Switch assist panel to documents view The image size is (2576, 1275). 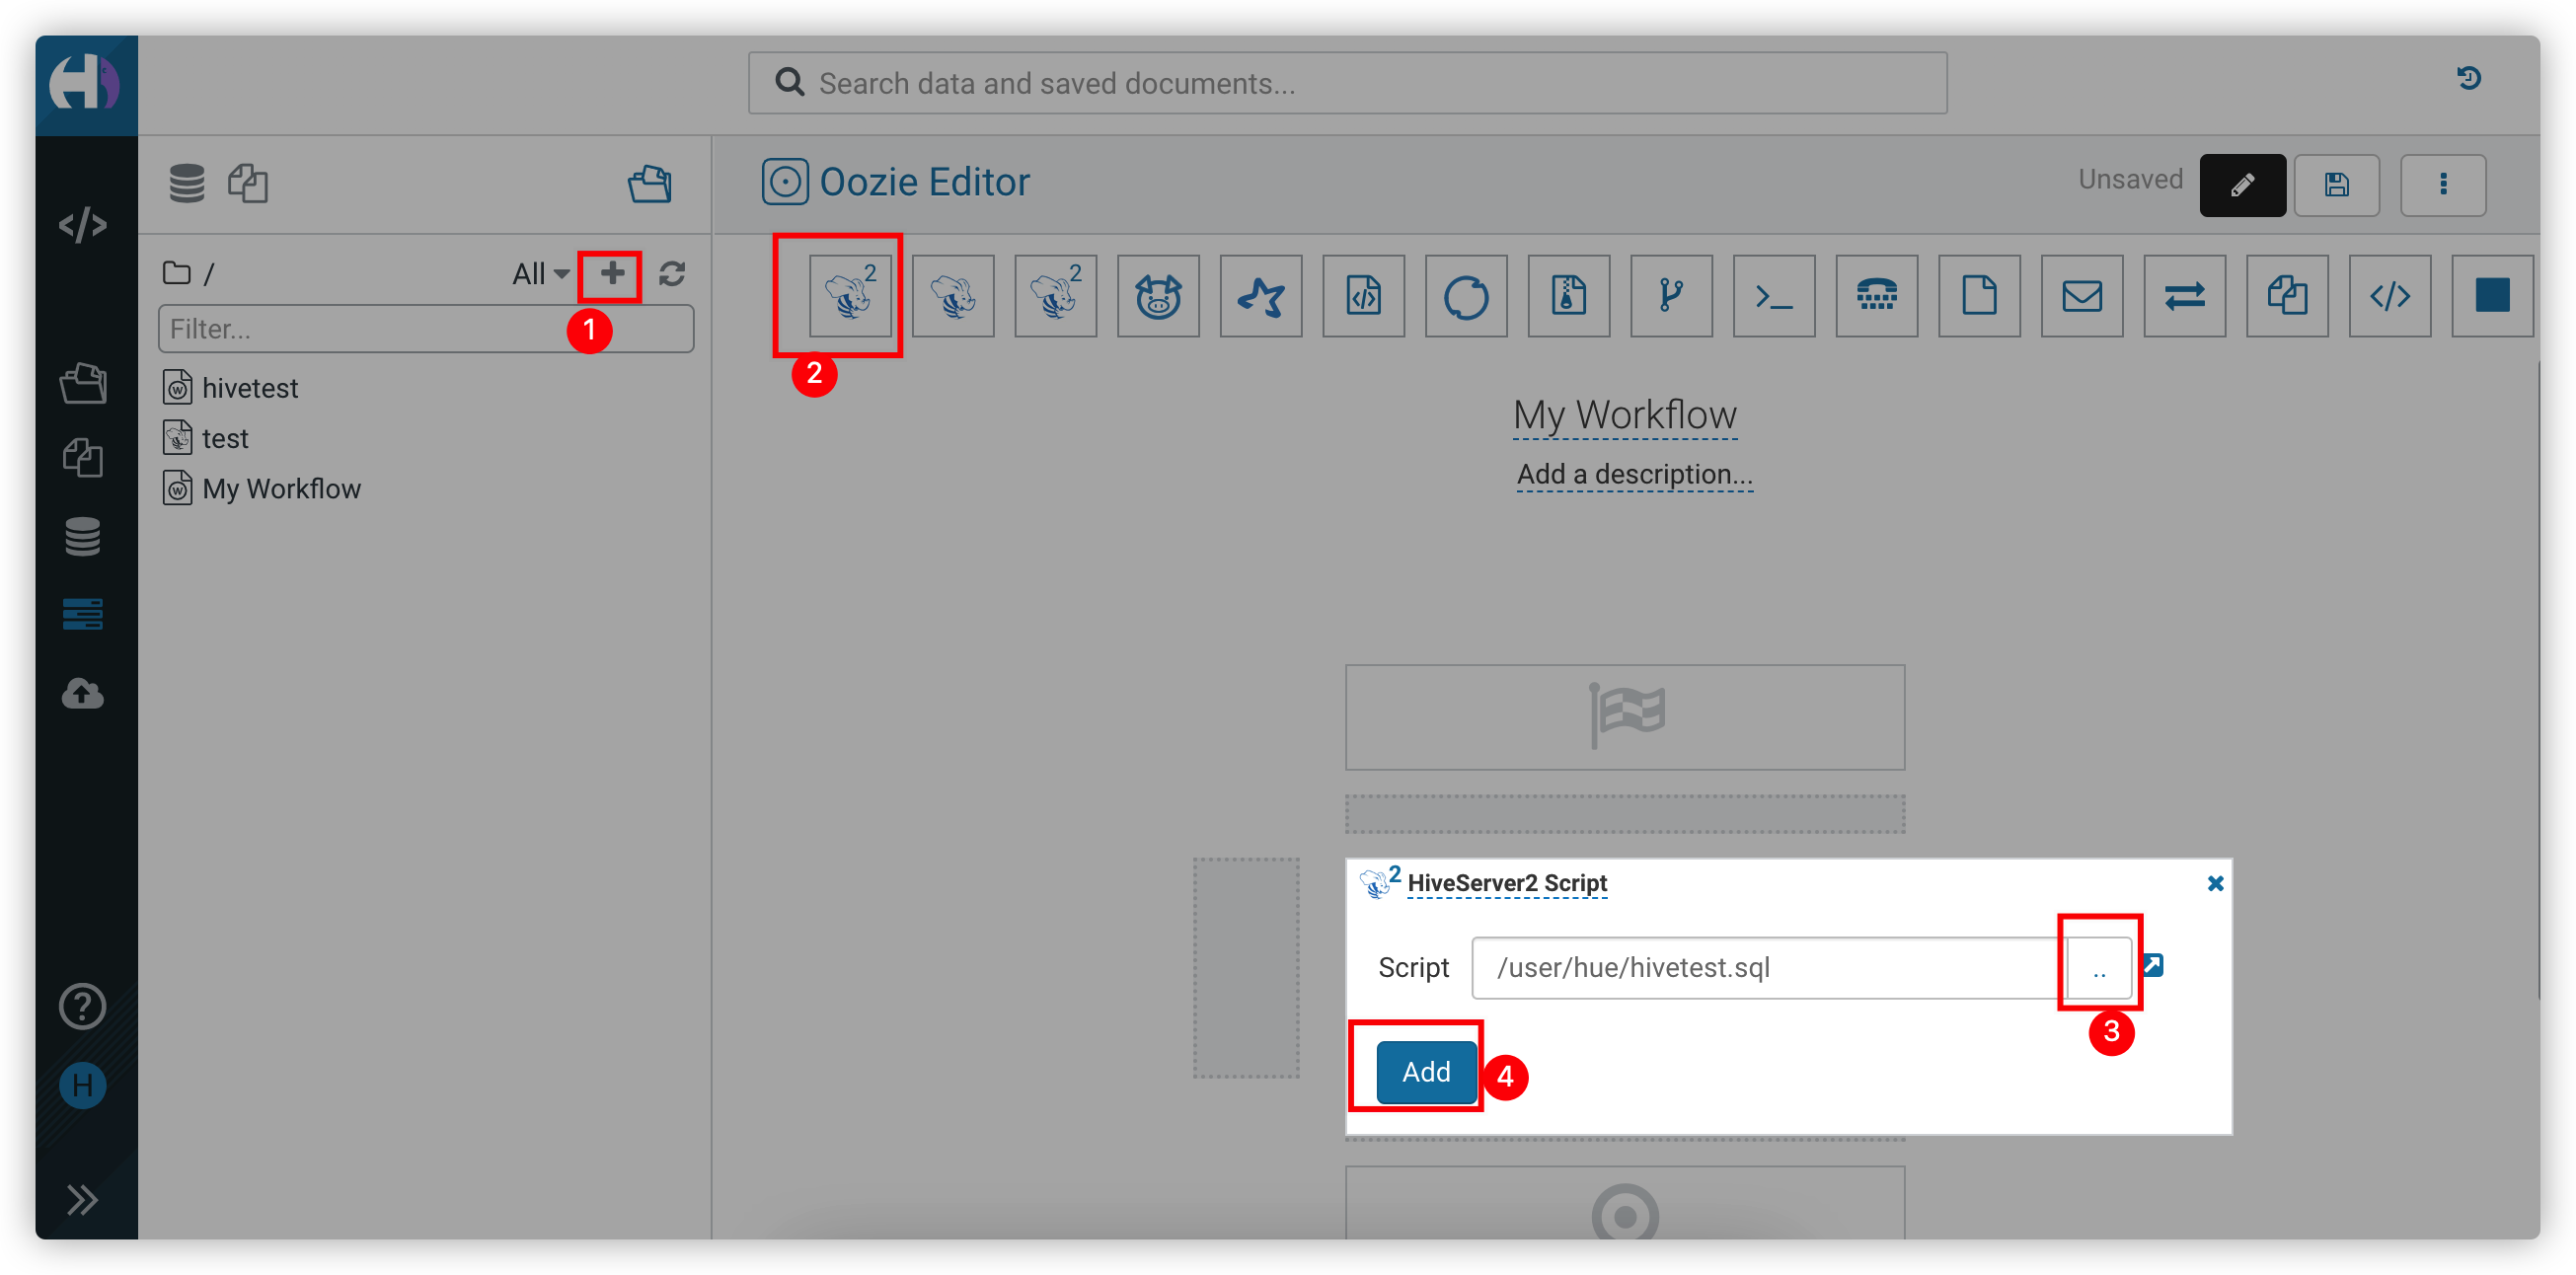click(248, 184)
